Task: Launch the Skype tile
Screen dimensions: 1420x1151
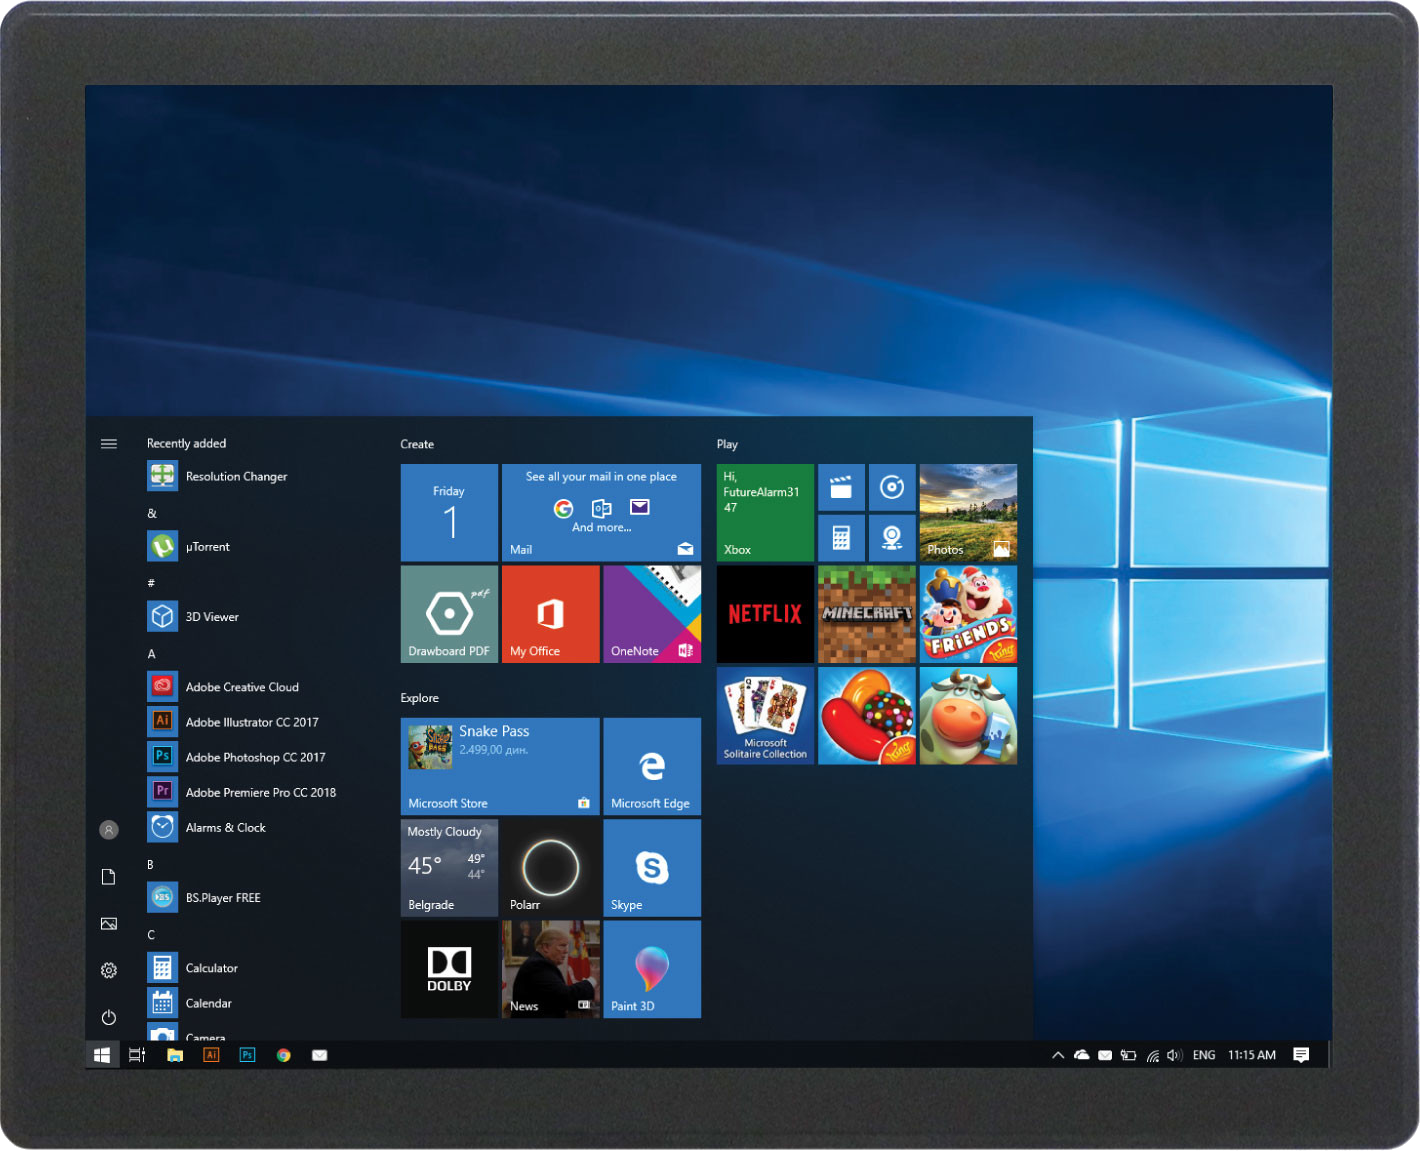Action: 652,868
